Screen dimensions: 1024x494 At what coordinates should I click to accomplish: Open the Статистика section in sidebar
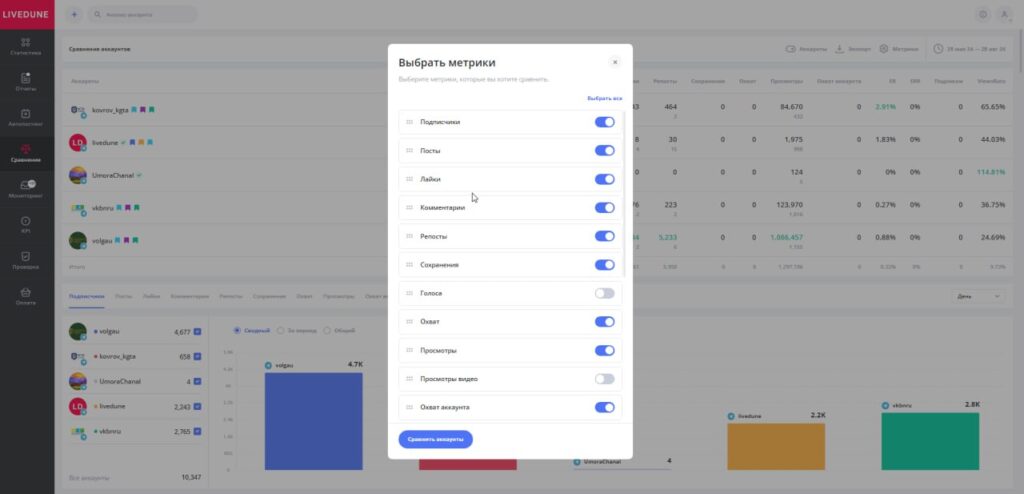tap(26, 46)
